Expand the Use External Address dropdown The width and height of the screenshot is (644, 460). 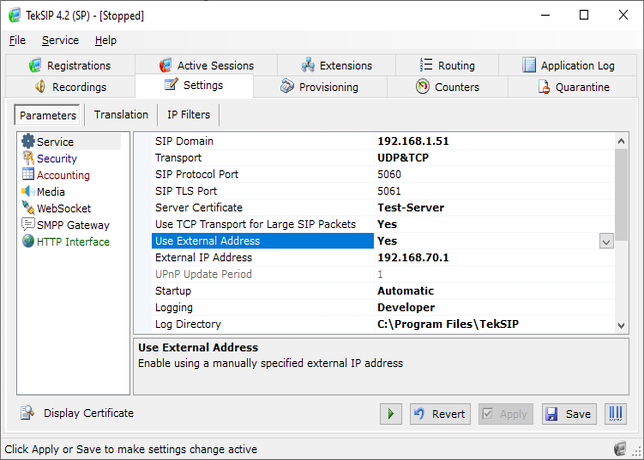click(606, 241)
